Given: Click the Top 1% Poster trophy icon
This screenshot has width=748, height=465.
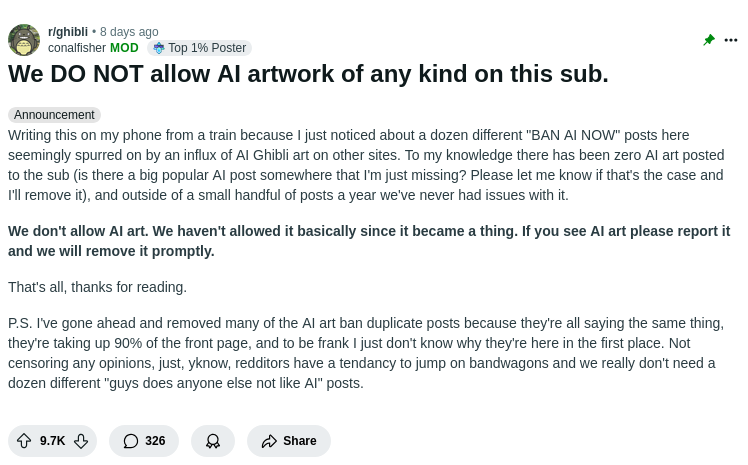Looking at the screenshot, I should [158, 48].
